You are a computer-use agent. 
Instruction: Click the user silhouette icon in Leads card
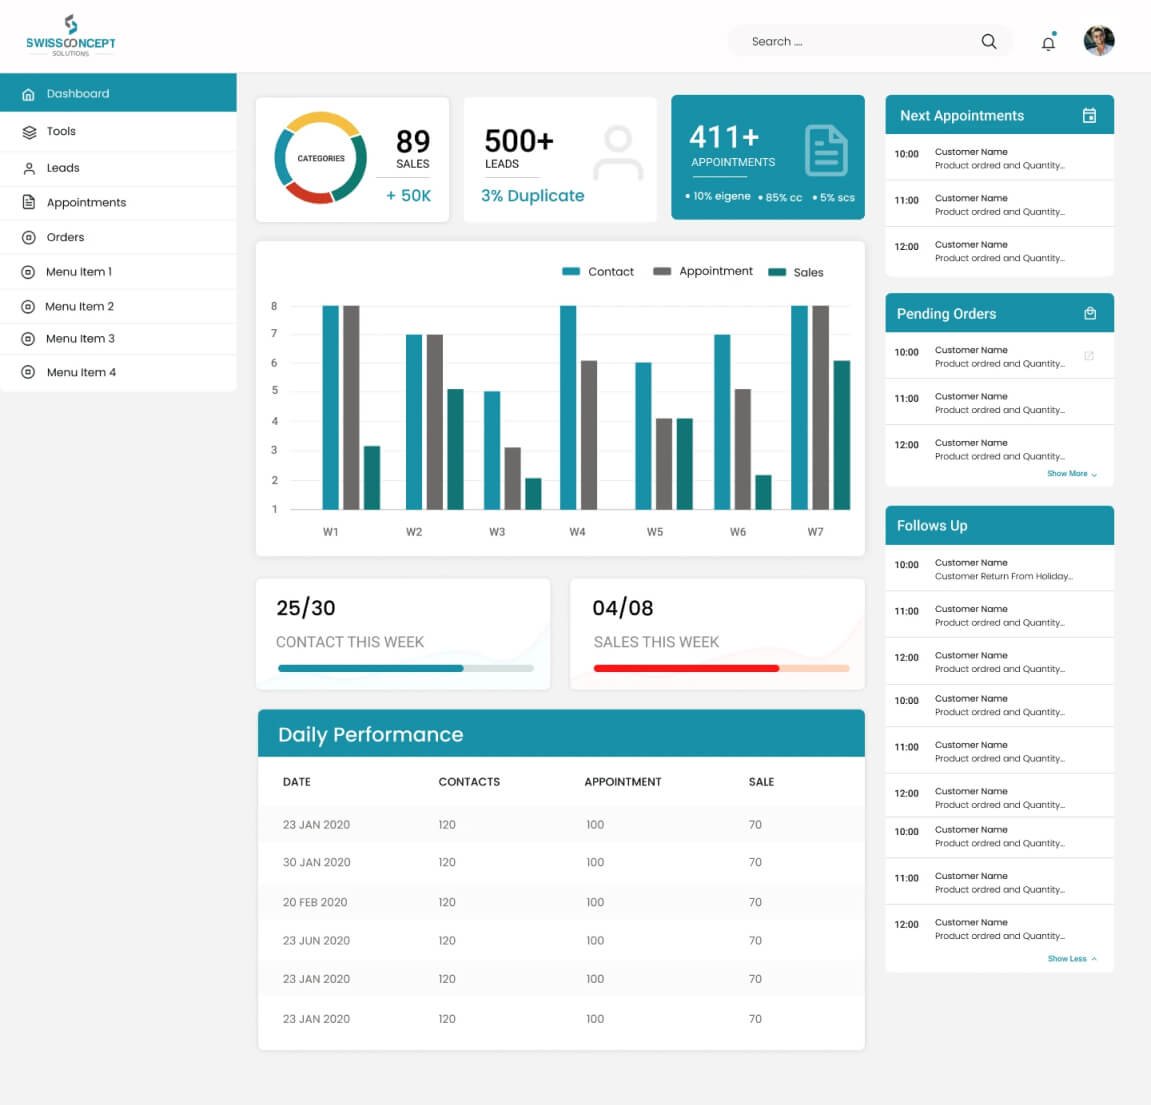click(x=618, y=152)
